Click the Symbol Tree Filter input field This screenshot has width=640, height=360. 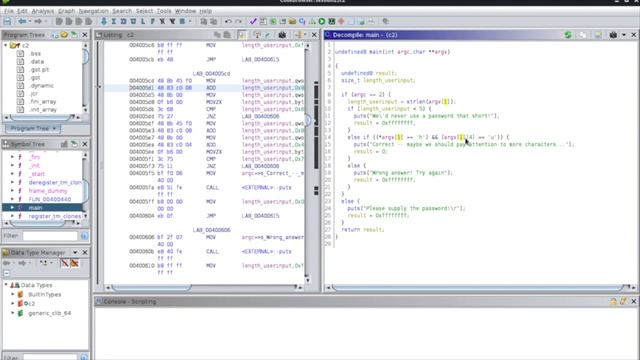tap(50, 236)
